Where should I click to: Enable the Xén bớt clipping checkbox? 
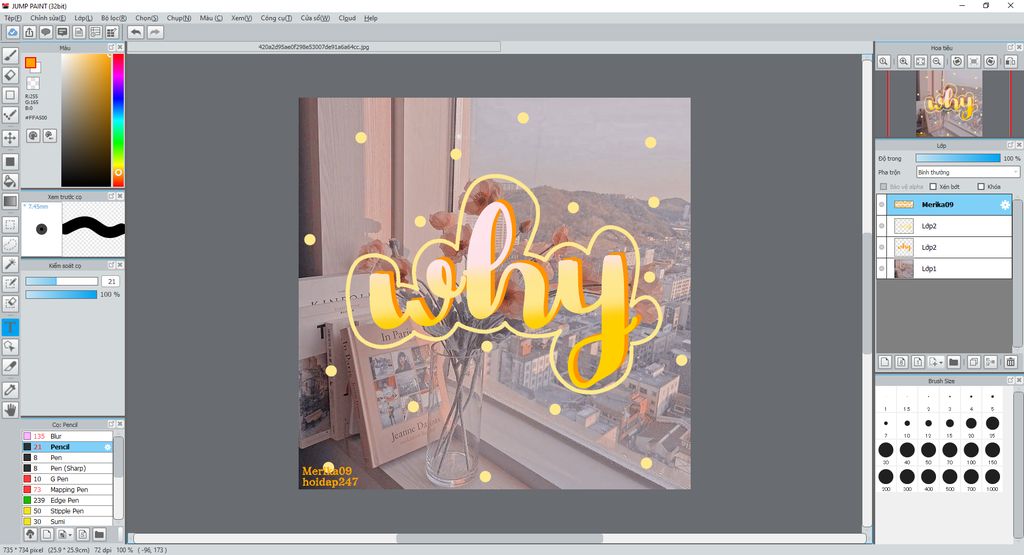933,187
